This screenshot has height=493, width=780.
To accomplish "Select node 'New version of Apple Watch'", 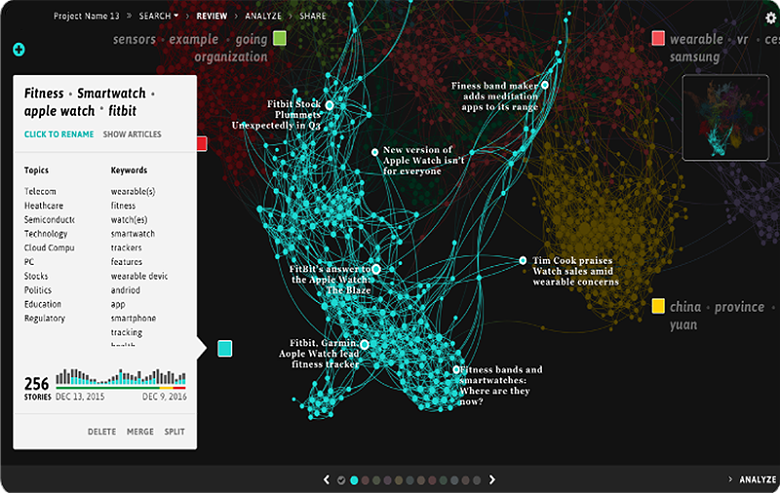I will [375, 152].
